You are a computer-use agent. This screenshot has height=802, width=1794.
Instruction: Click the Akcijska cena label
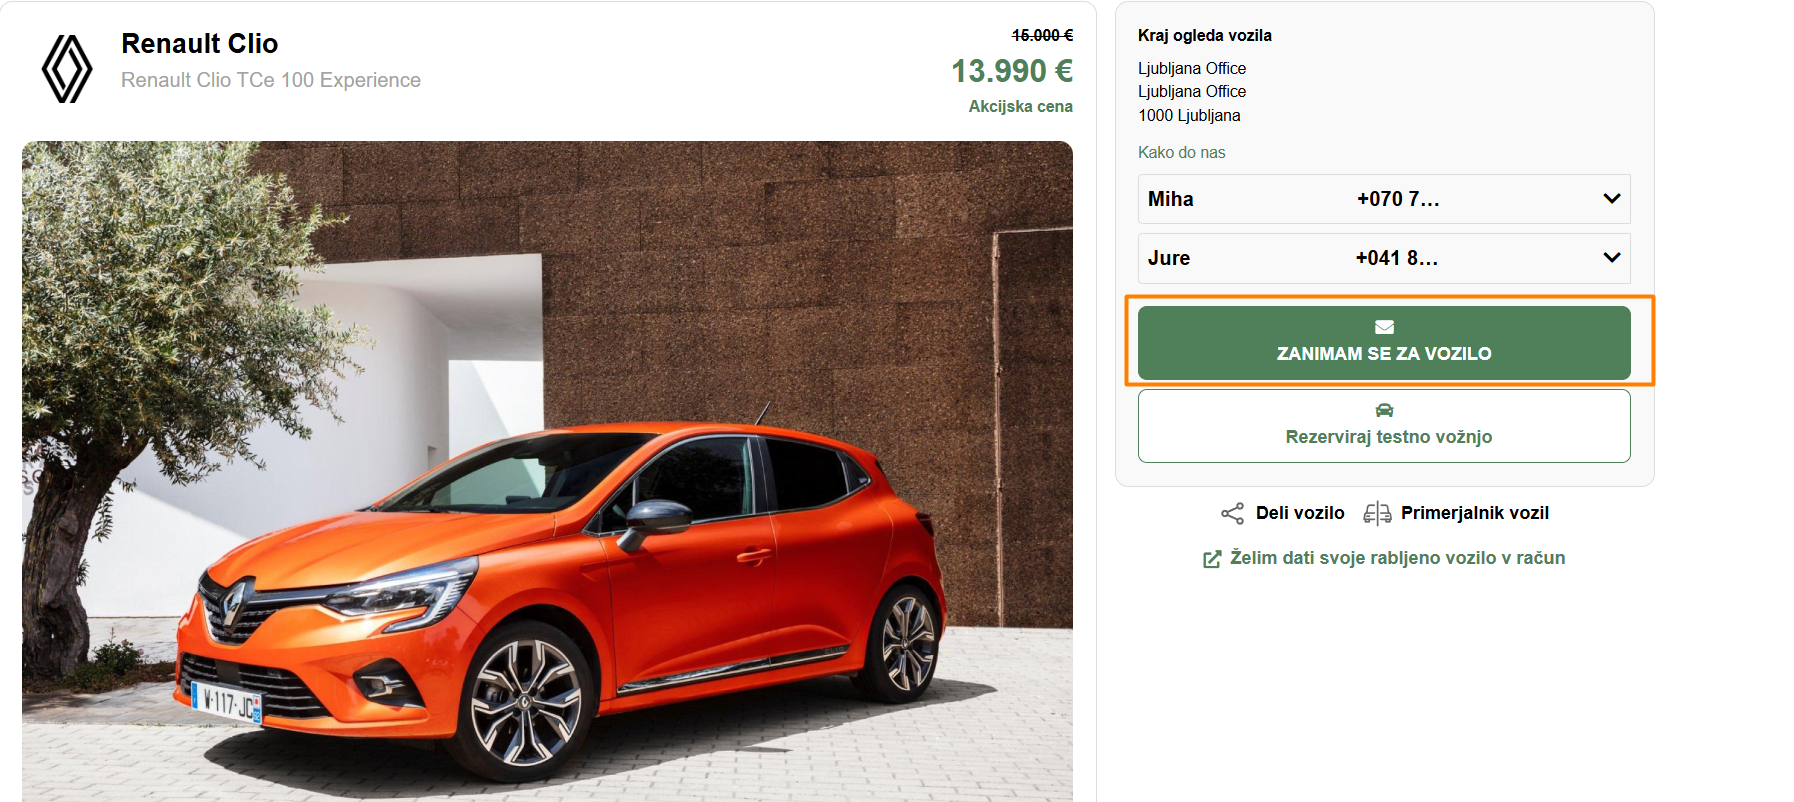click(1020, 106)
